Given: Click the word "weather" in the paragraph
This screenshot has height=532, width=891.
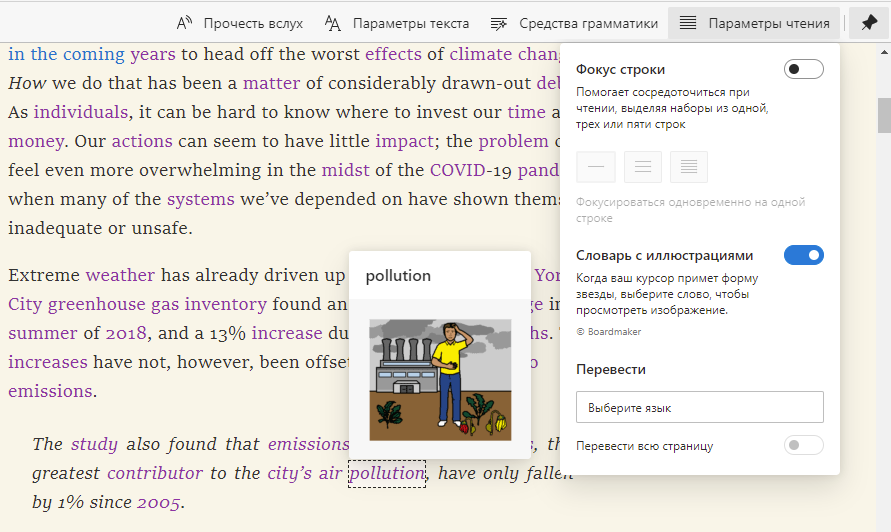Looking at the screenshot, I should [x=120, y=275].
